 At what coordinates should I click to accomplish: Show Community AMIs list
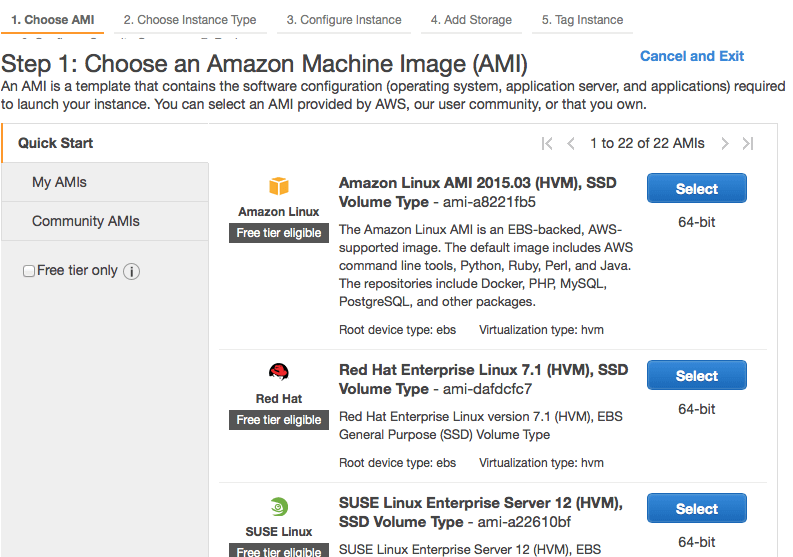point(105,221)
